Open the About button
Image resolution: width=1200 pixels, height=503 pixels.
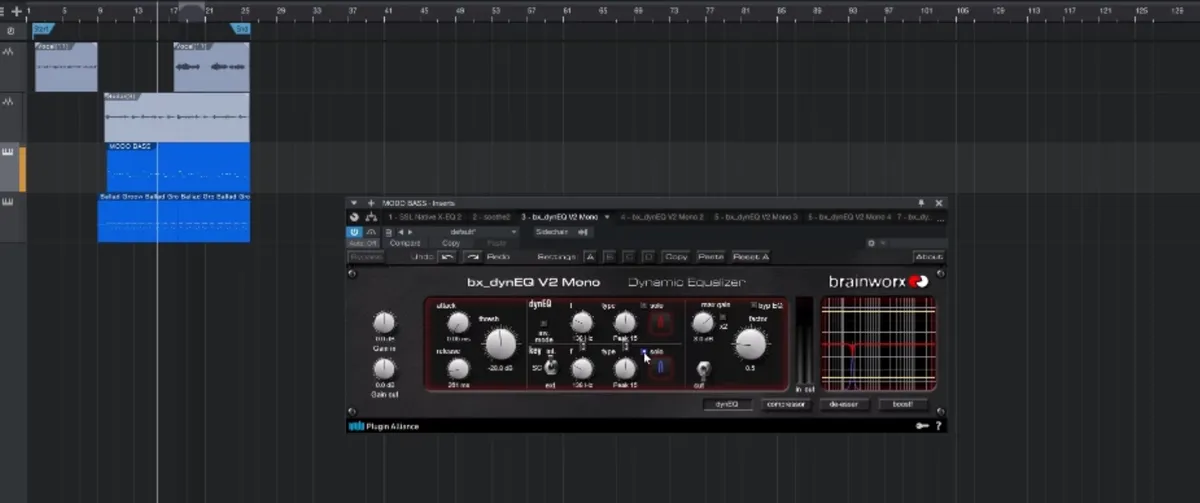click(928, 257)
